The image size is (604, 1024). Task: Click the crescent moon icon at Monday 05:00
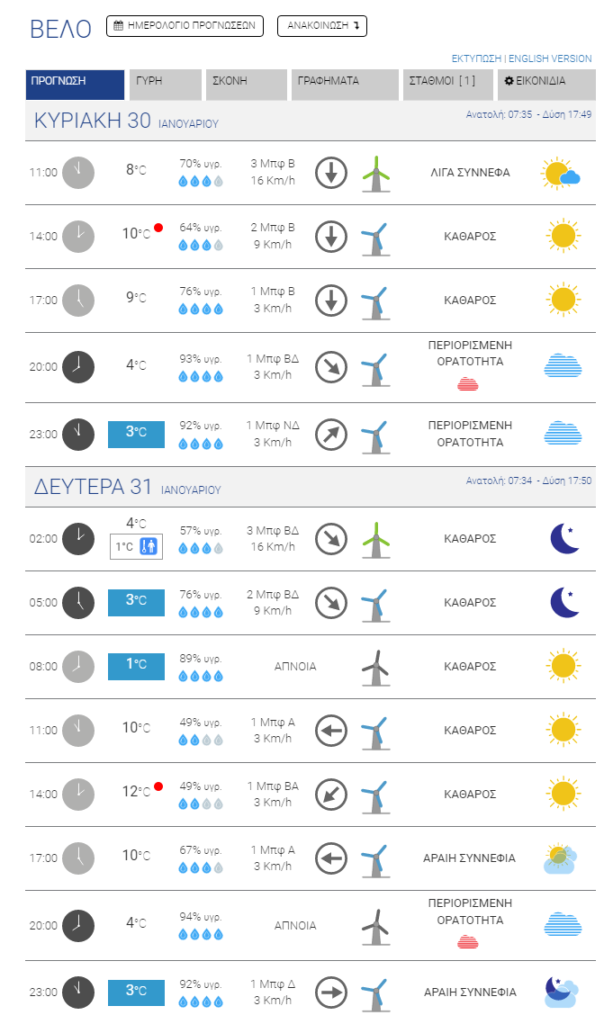point(565,602)
